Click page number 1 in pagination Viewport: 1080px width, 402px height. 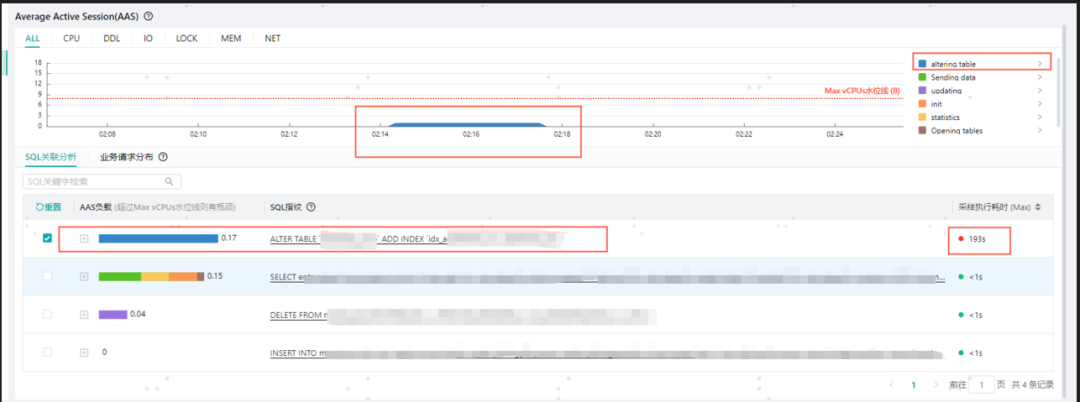coord(913,385)
